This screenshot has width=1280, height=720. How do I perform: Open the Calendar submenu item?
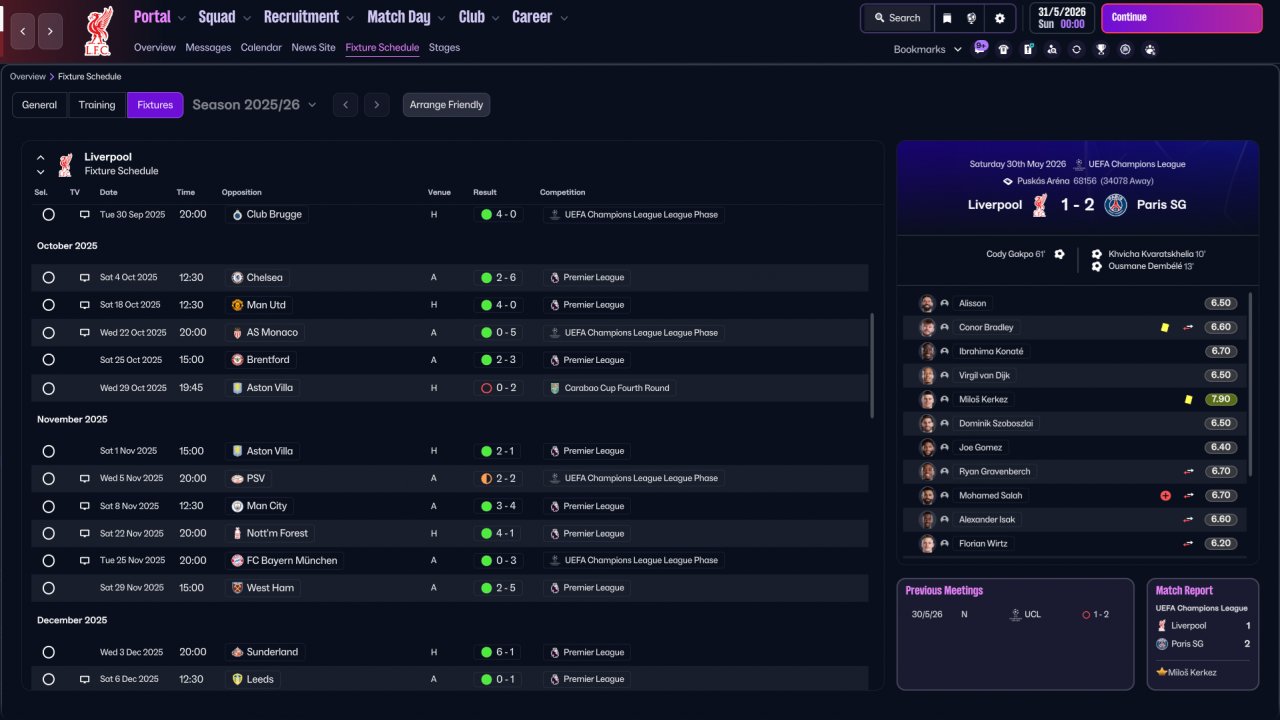tap(261, 47)
